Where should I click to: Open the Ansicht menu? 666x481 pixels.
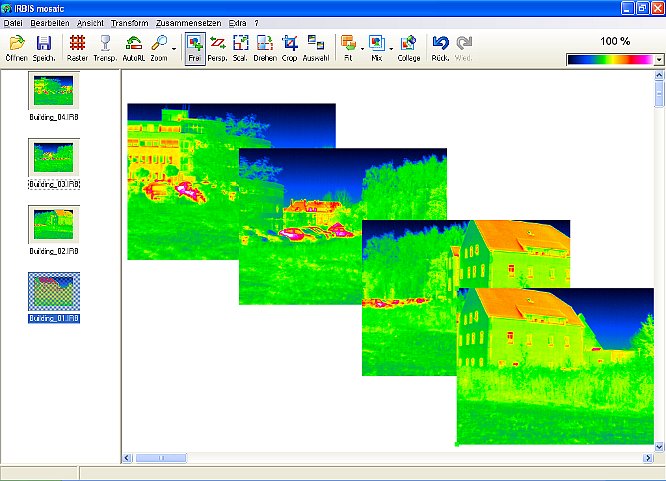coord(90,23)
